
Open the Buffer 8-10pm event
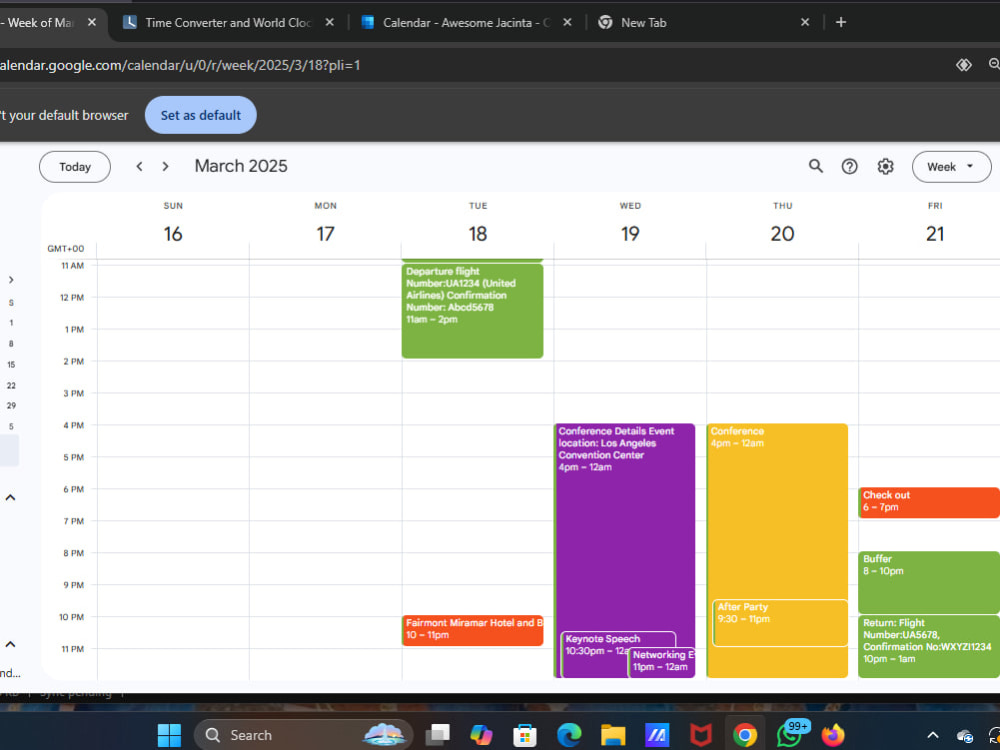[x=929, y=582]
